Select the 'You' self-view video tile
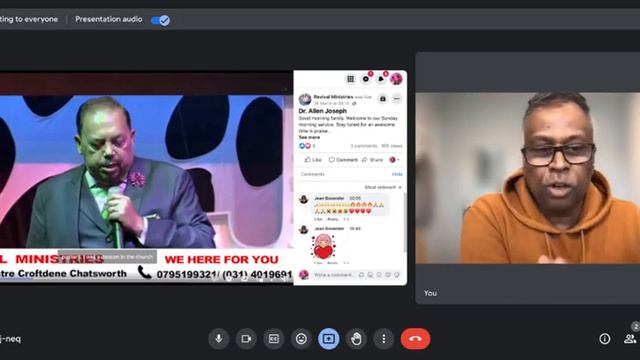This screenshot has width=640, height=360. click(x=528, y=178)
